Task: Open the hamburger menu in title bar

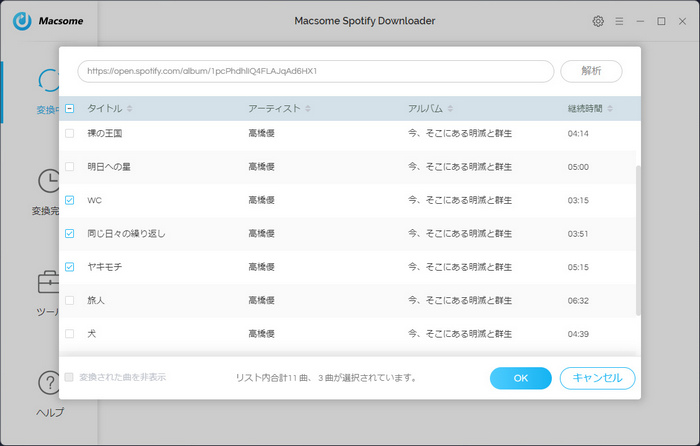Action: click(x=619, y=21)
